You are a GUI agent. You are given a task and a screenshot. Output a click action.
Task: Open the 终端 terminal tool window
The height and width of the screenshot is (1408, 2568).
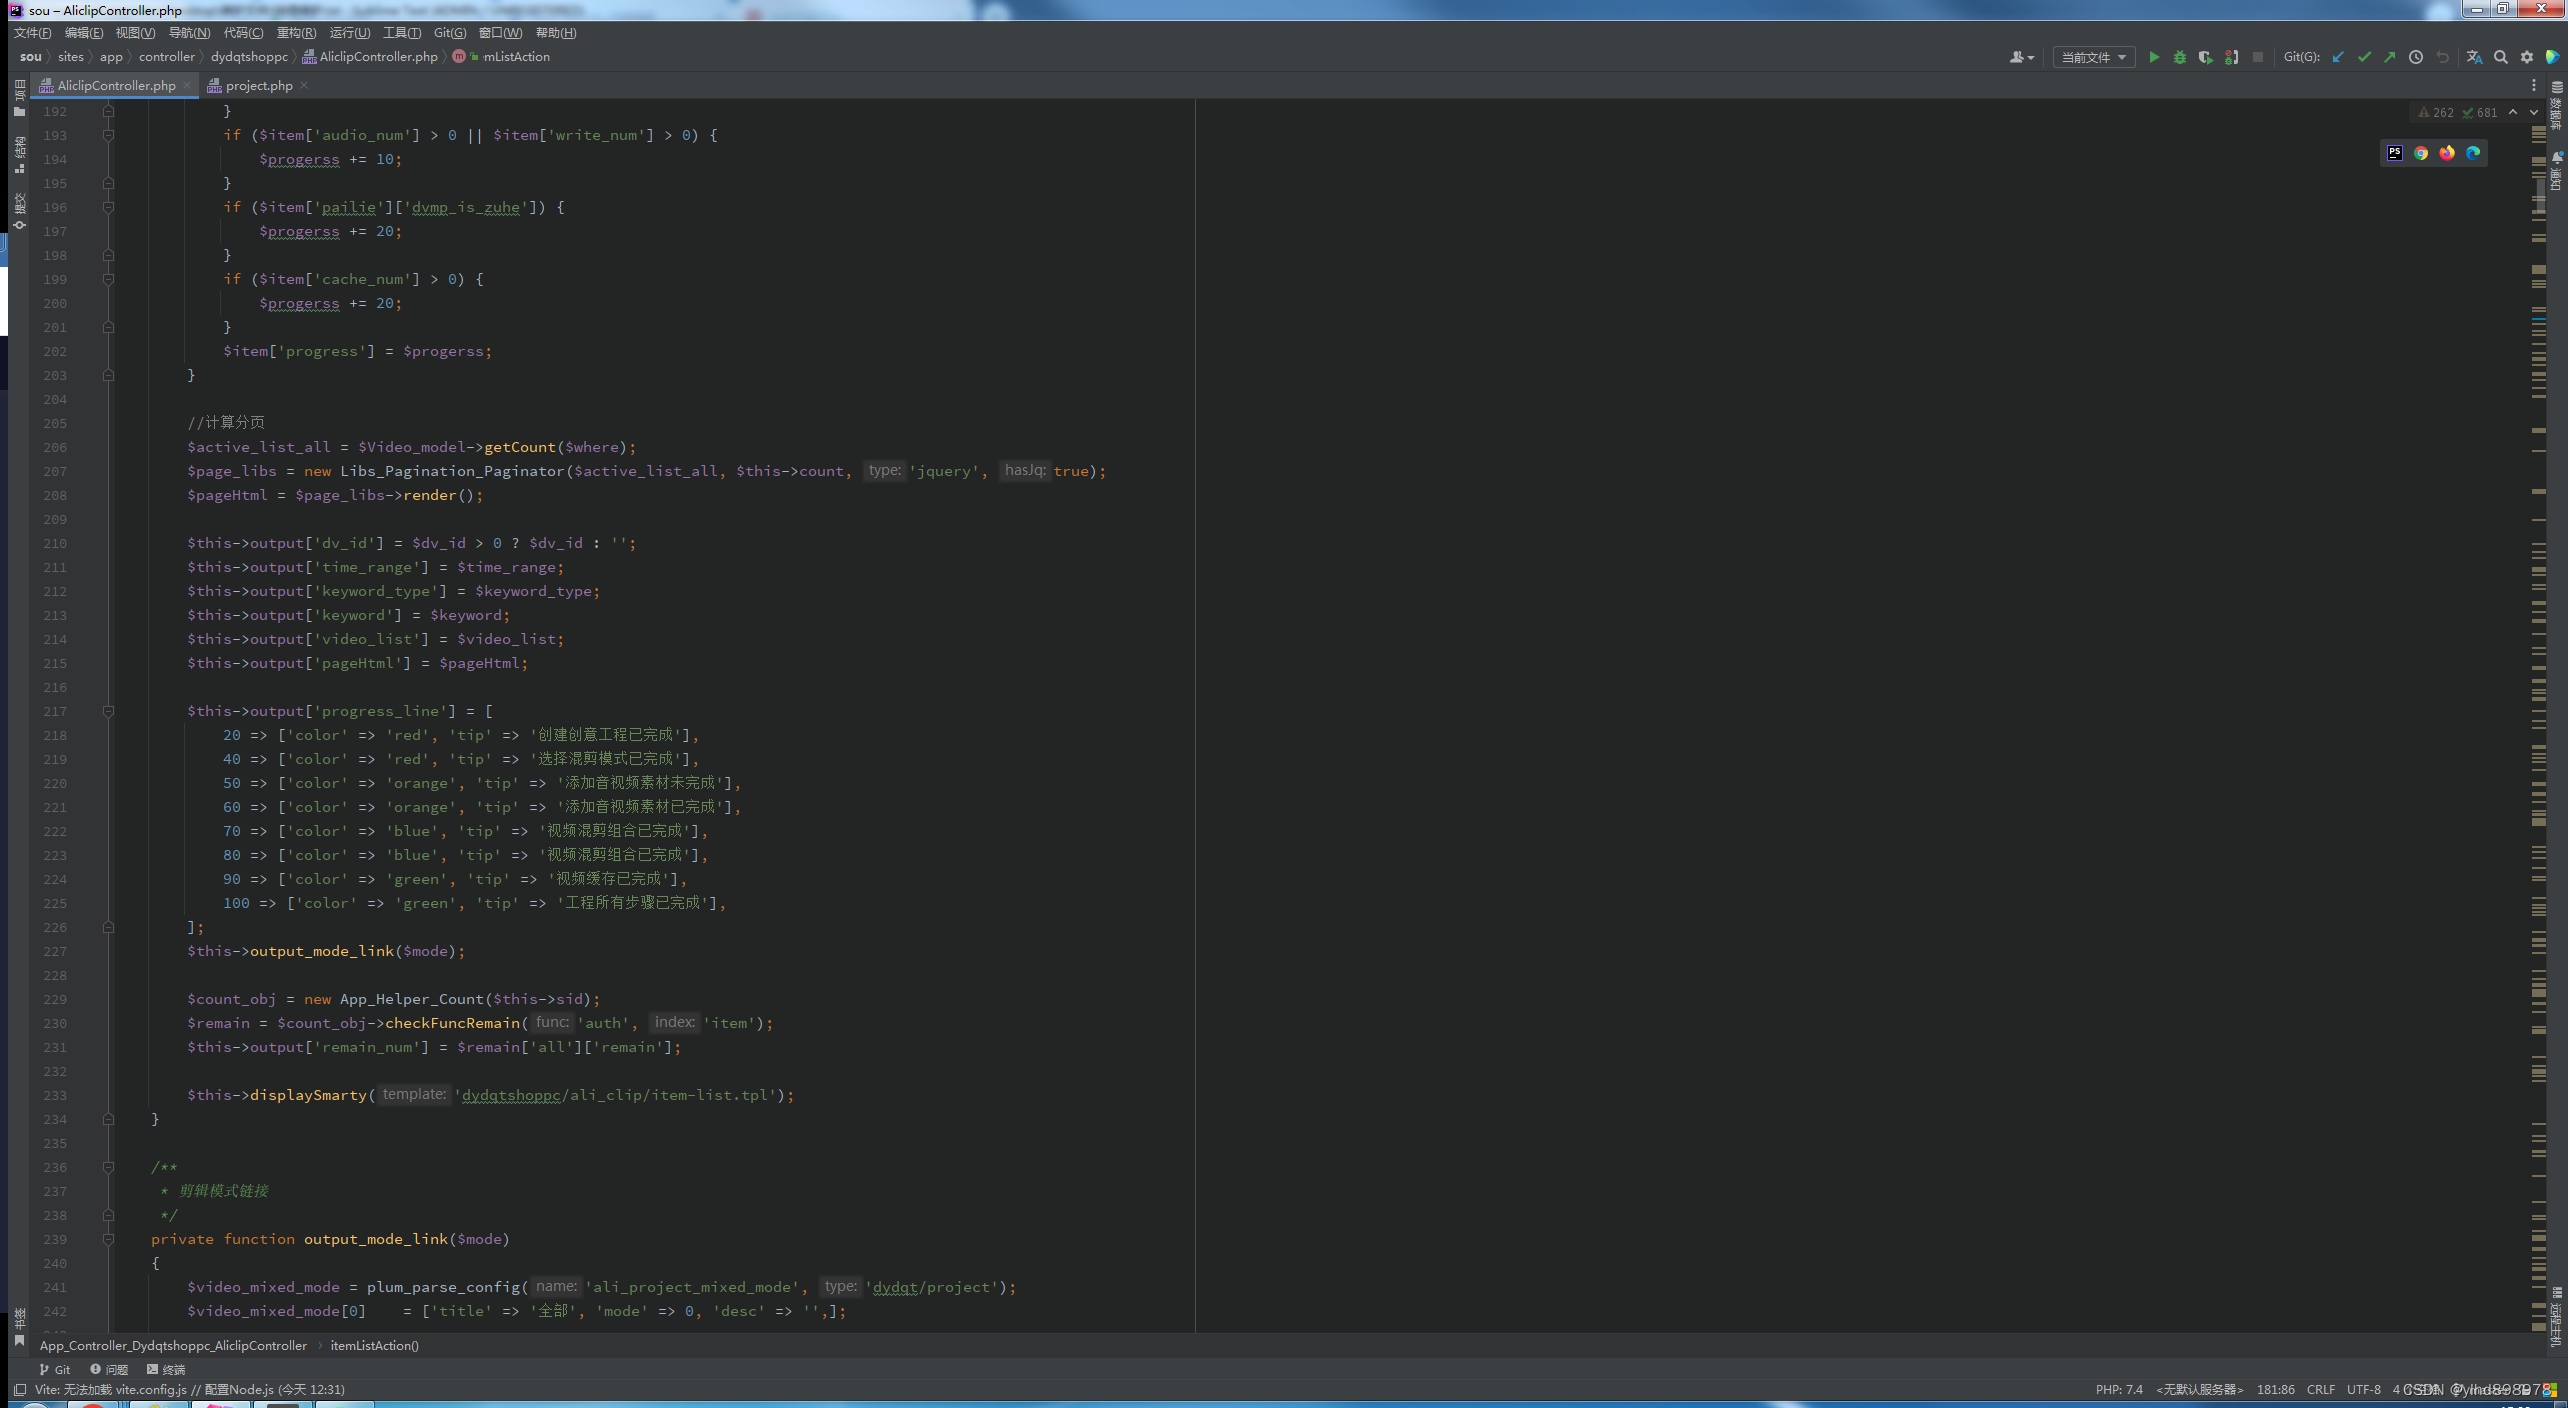(166, 1369)
